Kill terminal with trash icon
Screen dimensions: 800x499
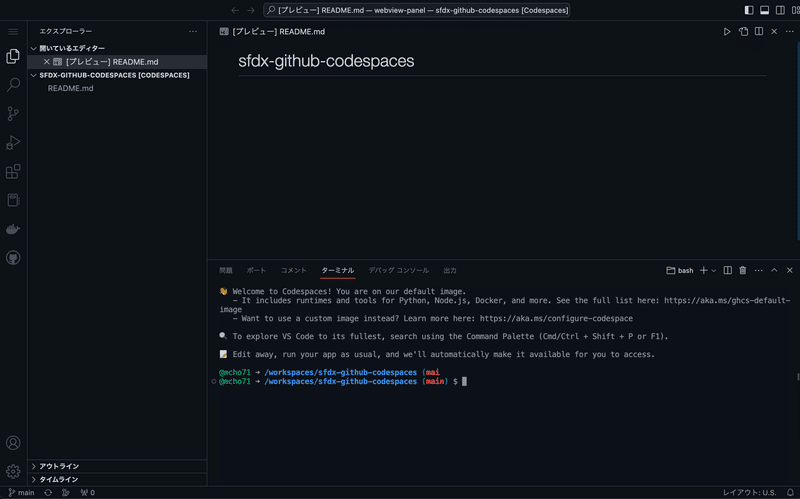click(x=743, y=270)
